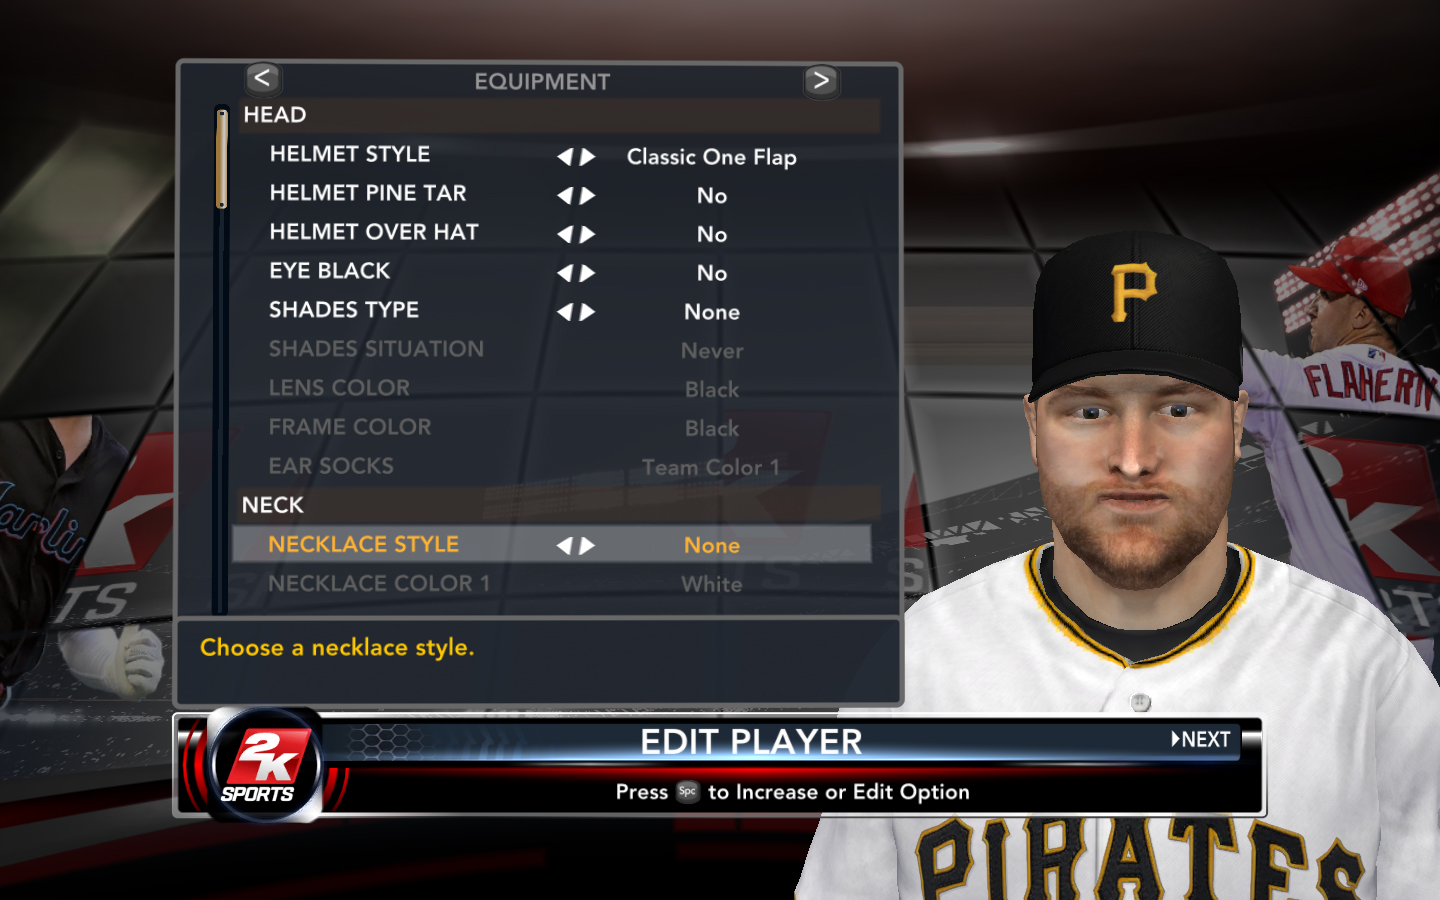
Task: Select the NECKLACE COLOR 1 White value
Action: 712,584
